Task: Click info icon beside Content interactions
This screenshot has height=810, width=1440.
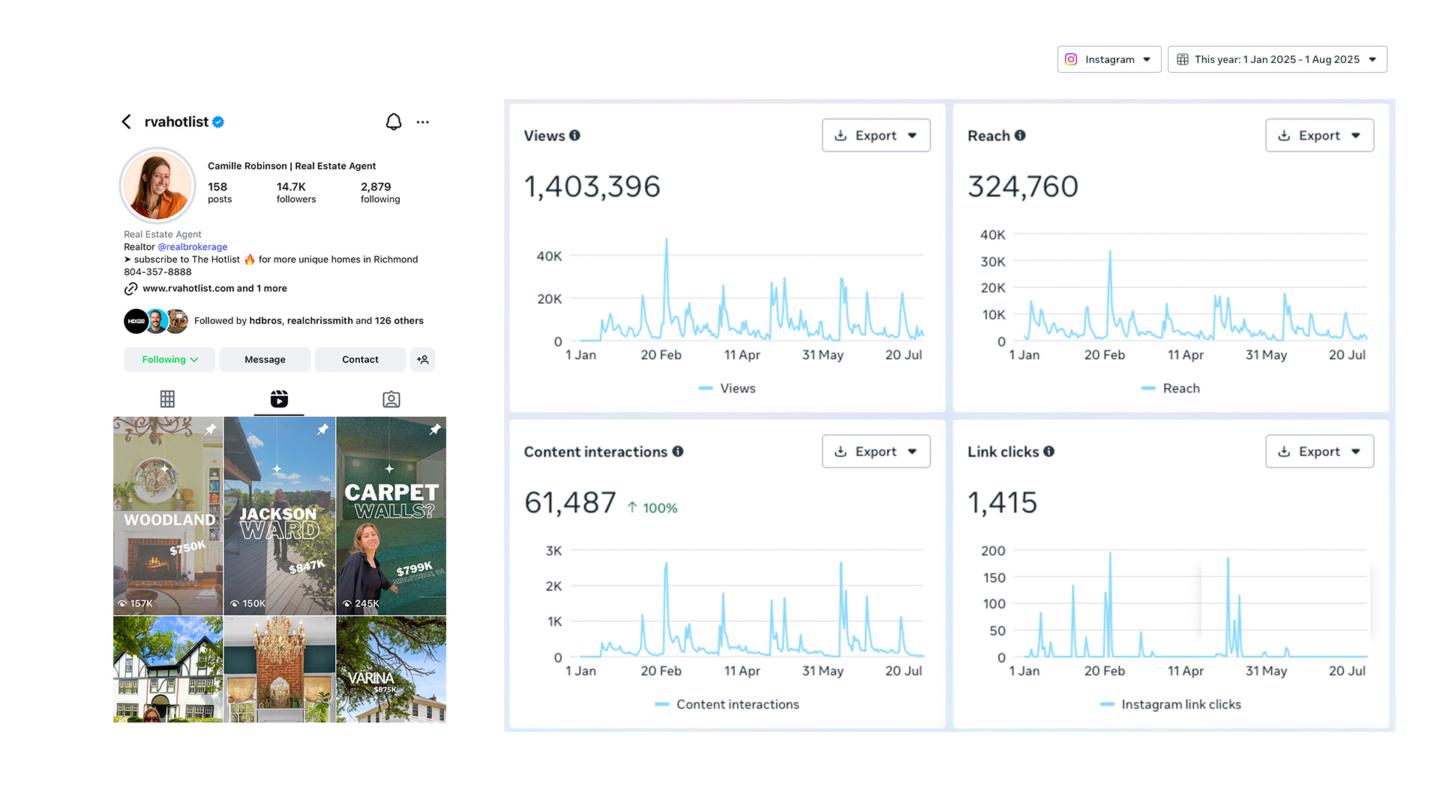Action: [678, 452]
